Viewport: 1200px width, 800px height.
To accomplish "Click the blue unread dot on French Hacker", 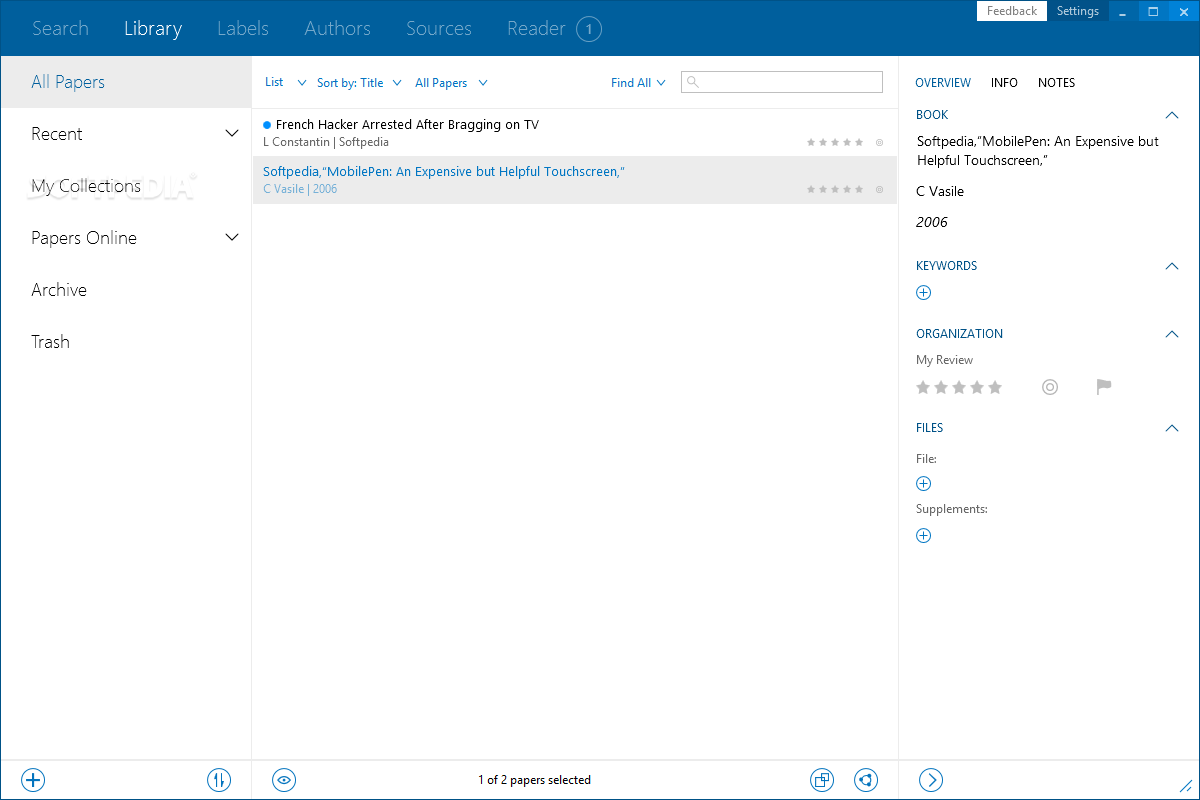I will click(267, 125).
